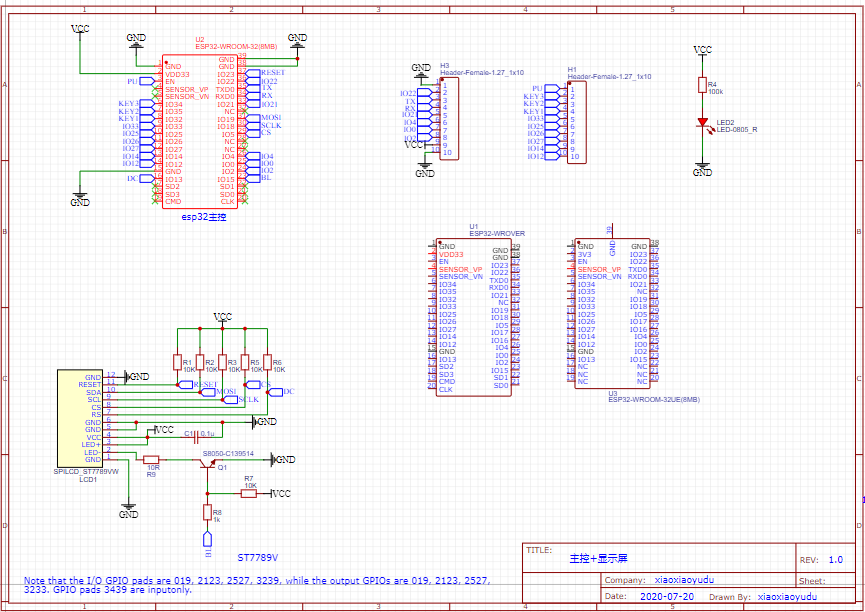Click the red LED2 diode symbol
This screenshot has height=612, width=865.
coord(703,123)
